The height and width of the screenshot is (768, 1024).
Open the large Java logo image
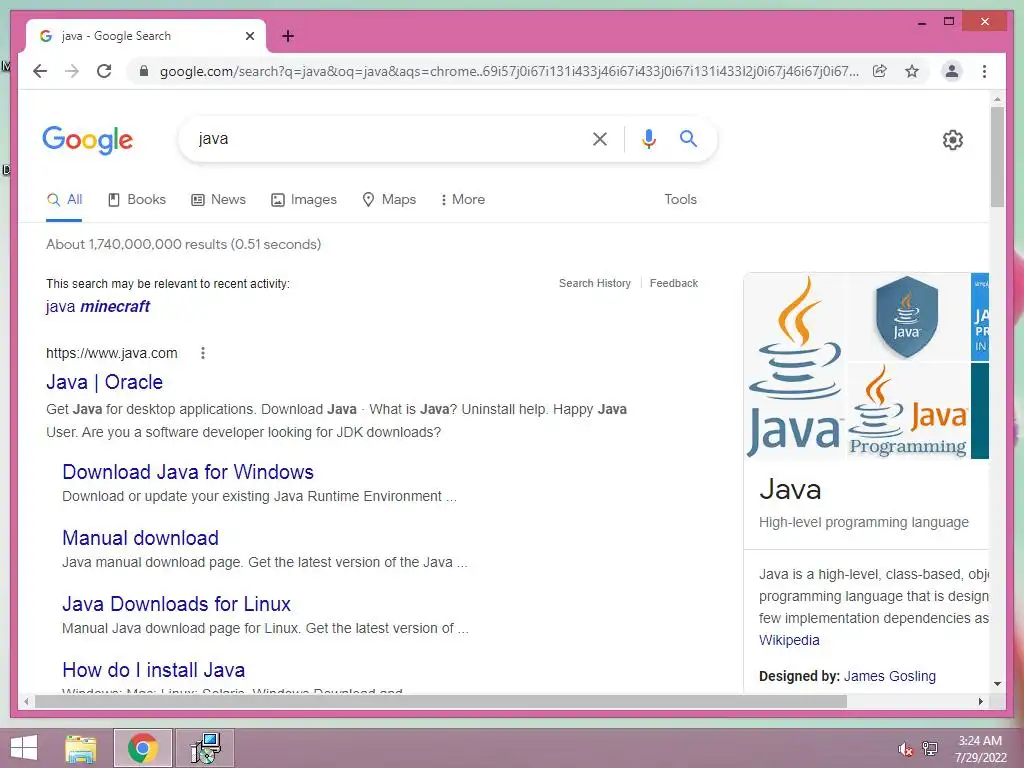click(795, 366)
